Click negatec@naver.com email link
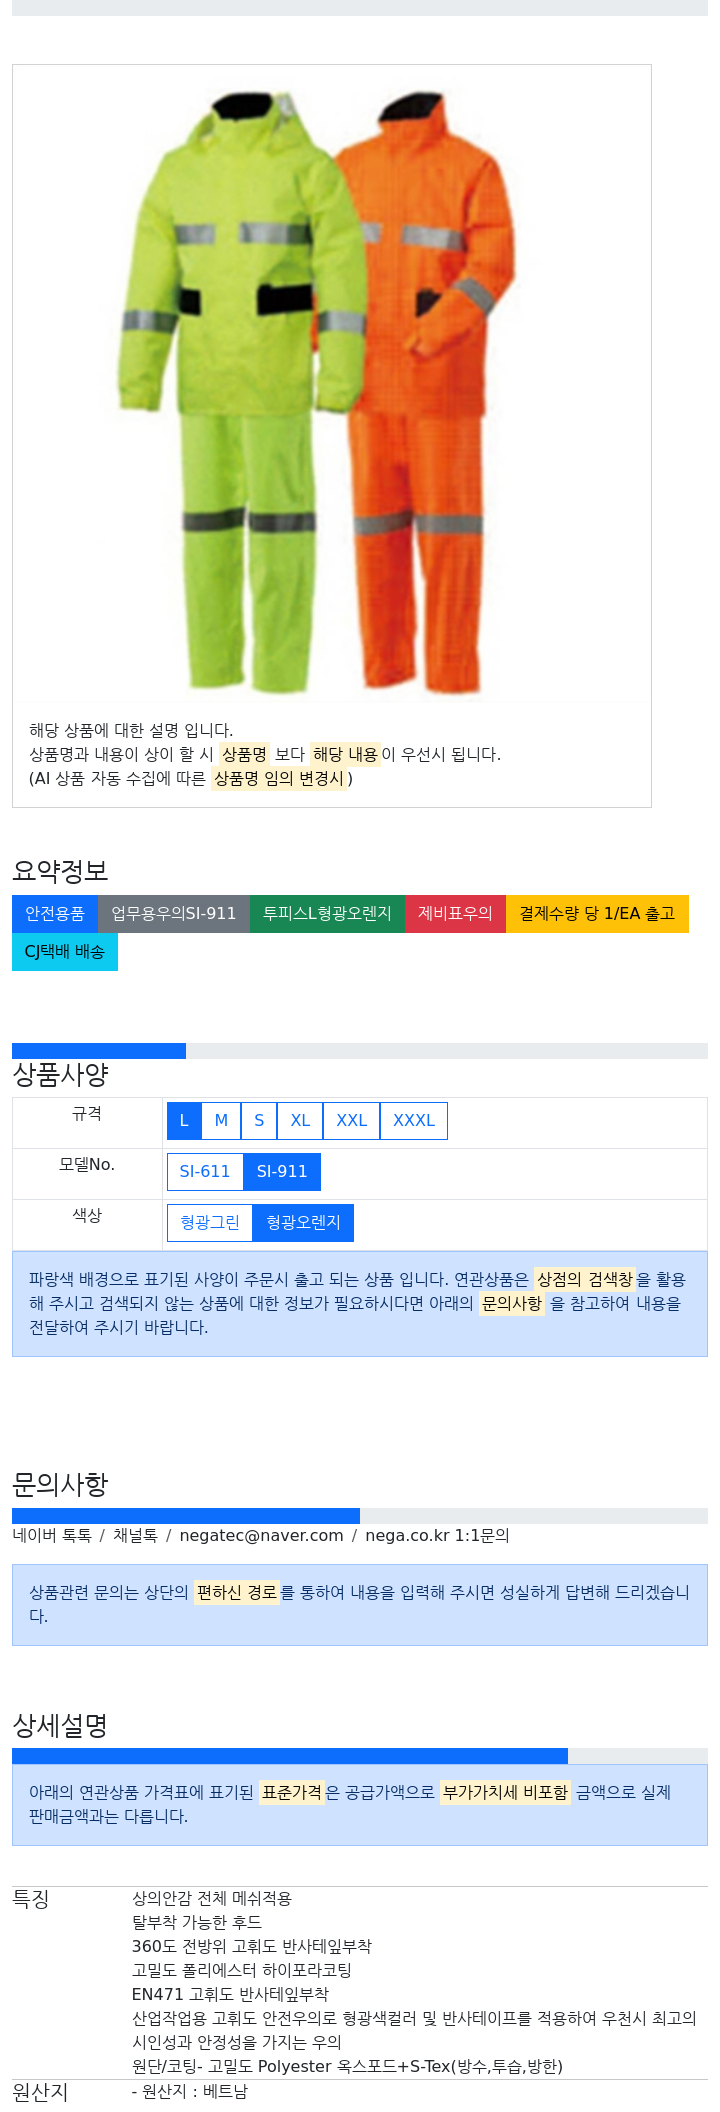 coord(261,1535)
